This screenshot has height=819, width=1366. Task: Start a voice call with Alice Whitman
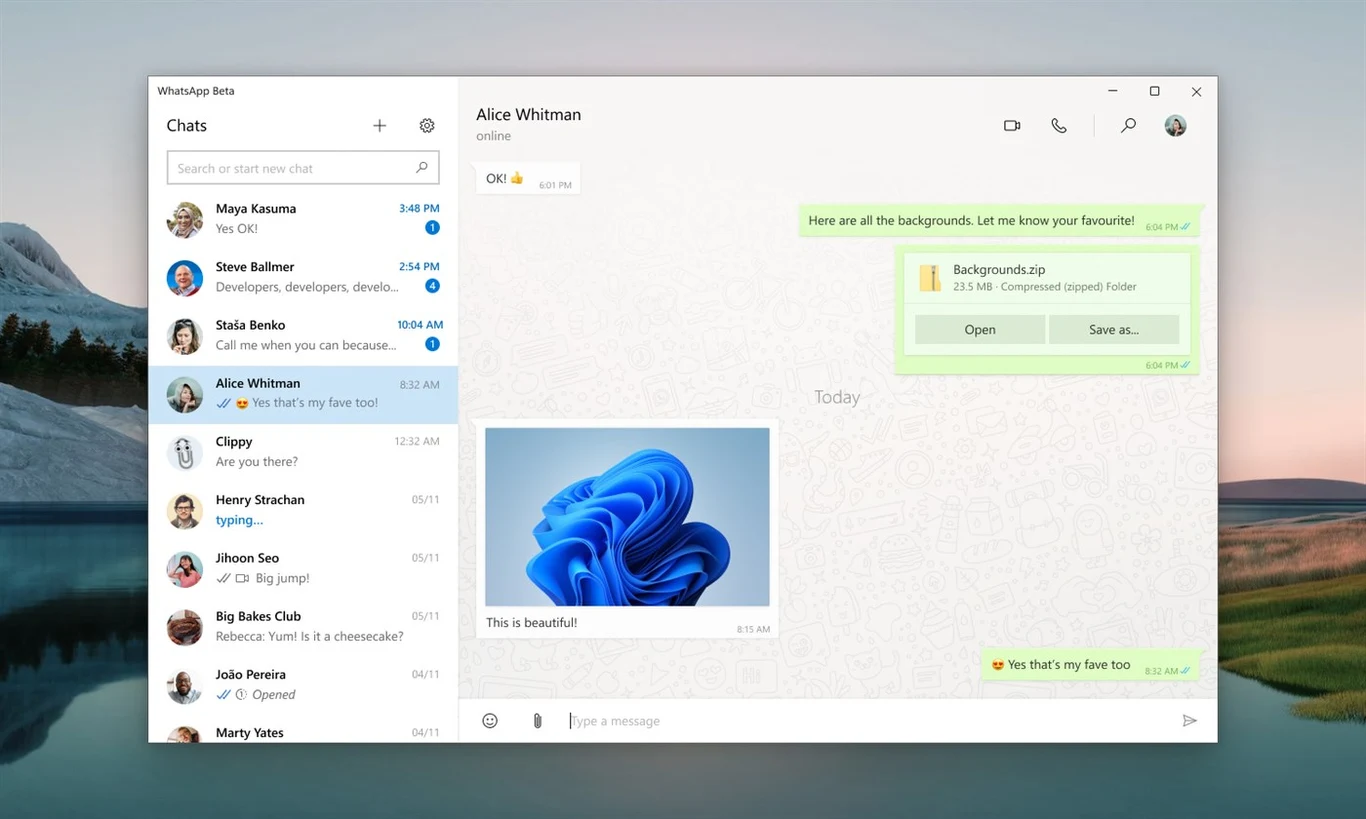[1059, 125]
